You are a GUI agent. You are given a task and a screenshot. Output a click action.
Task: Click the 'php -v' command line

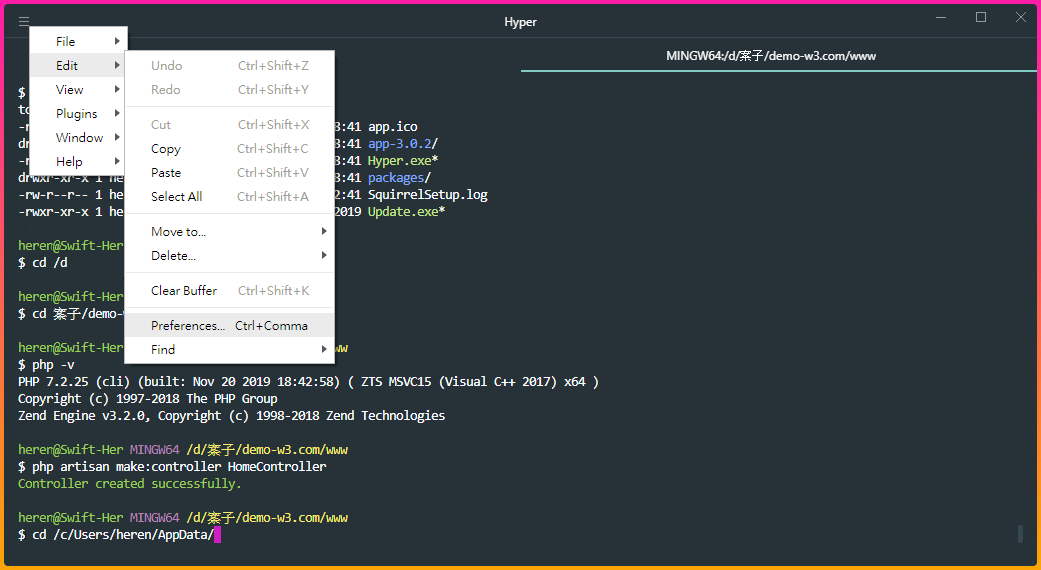click(x=46, y=365)
